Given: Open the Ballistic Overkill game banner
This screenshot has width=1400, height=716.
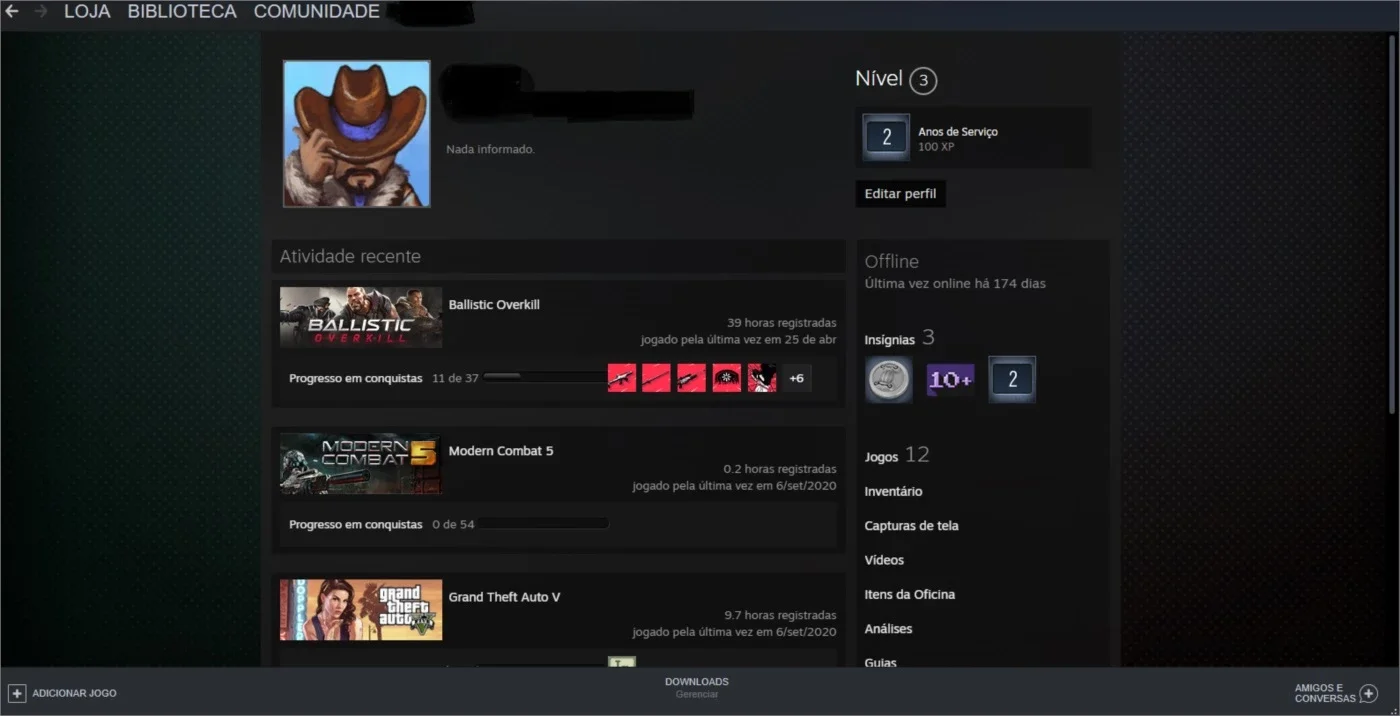Looking at the screenshot, I should click(x=361, y=317).
